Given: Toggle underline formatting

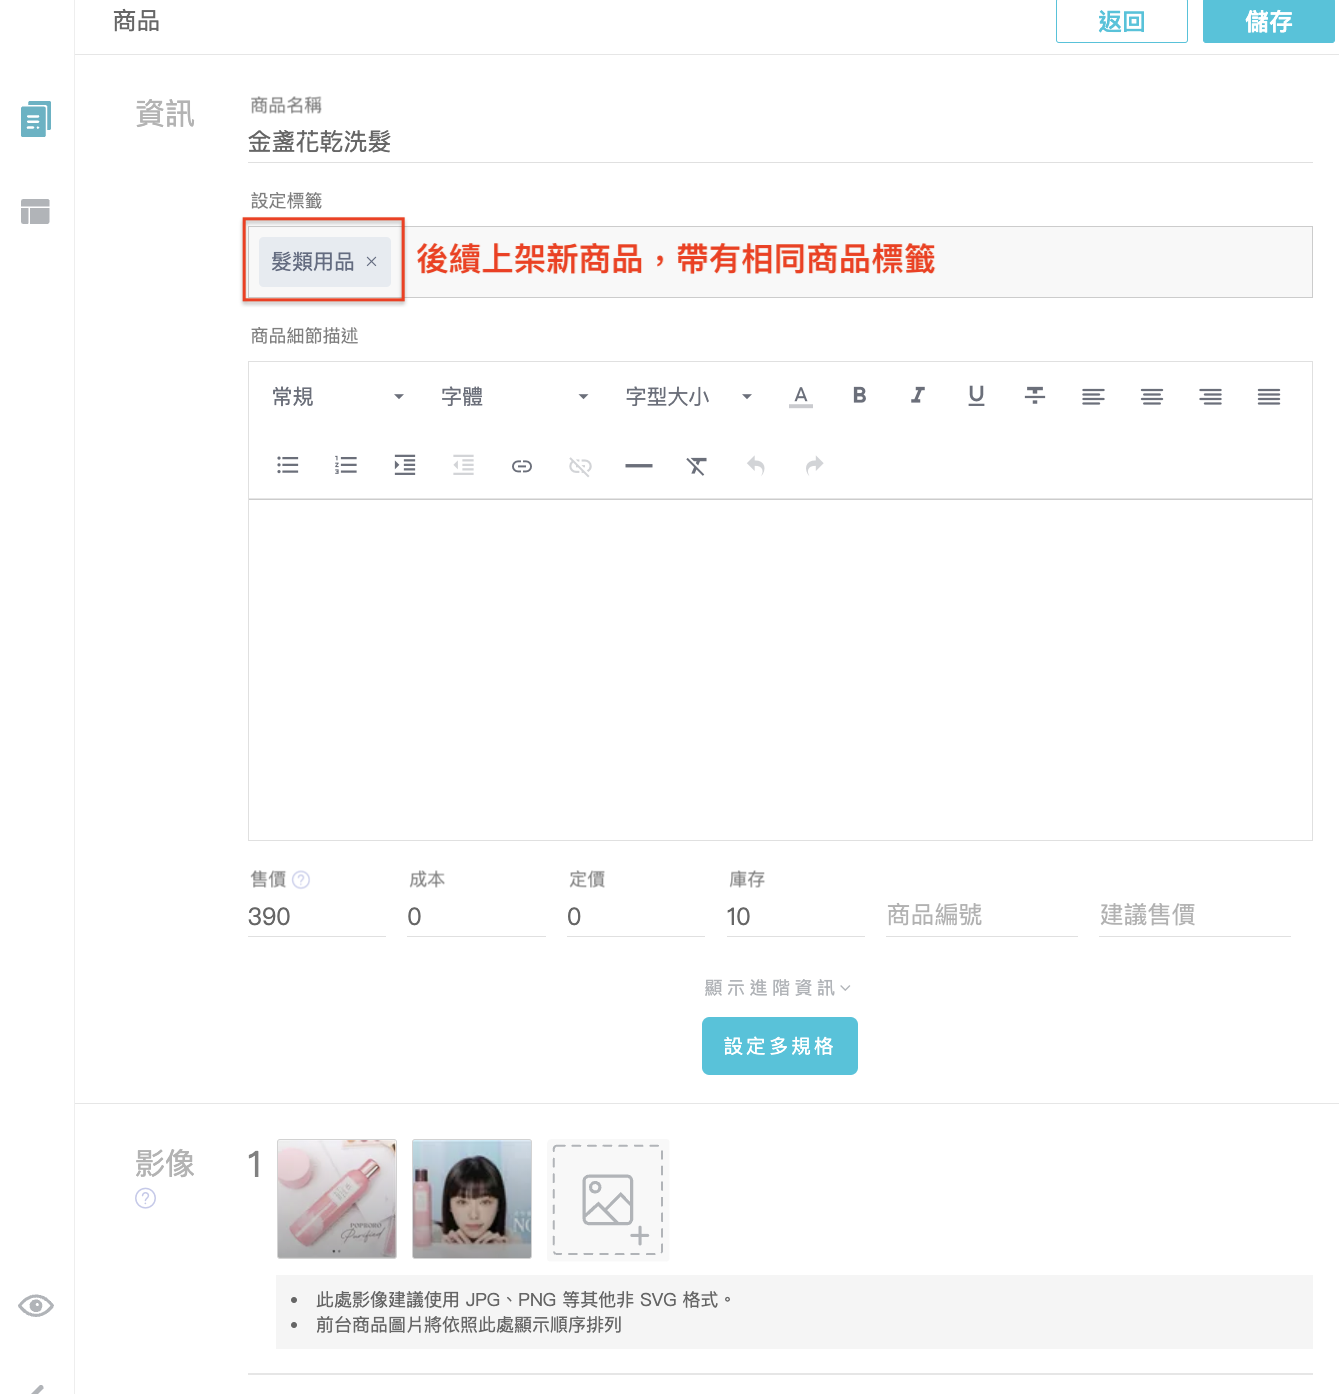Looking at the screenshot, I should click(976, 396).
